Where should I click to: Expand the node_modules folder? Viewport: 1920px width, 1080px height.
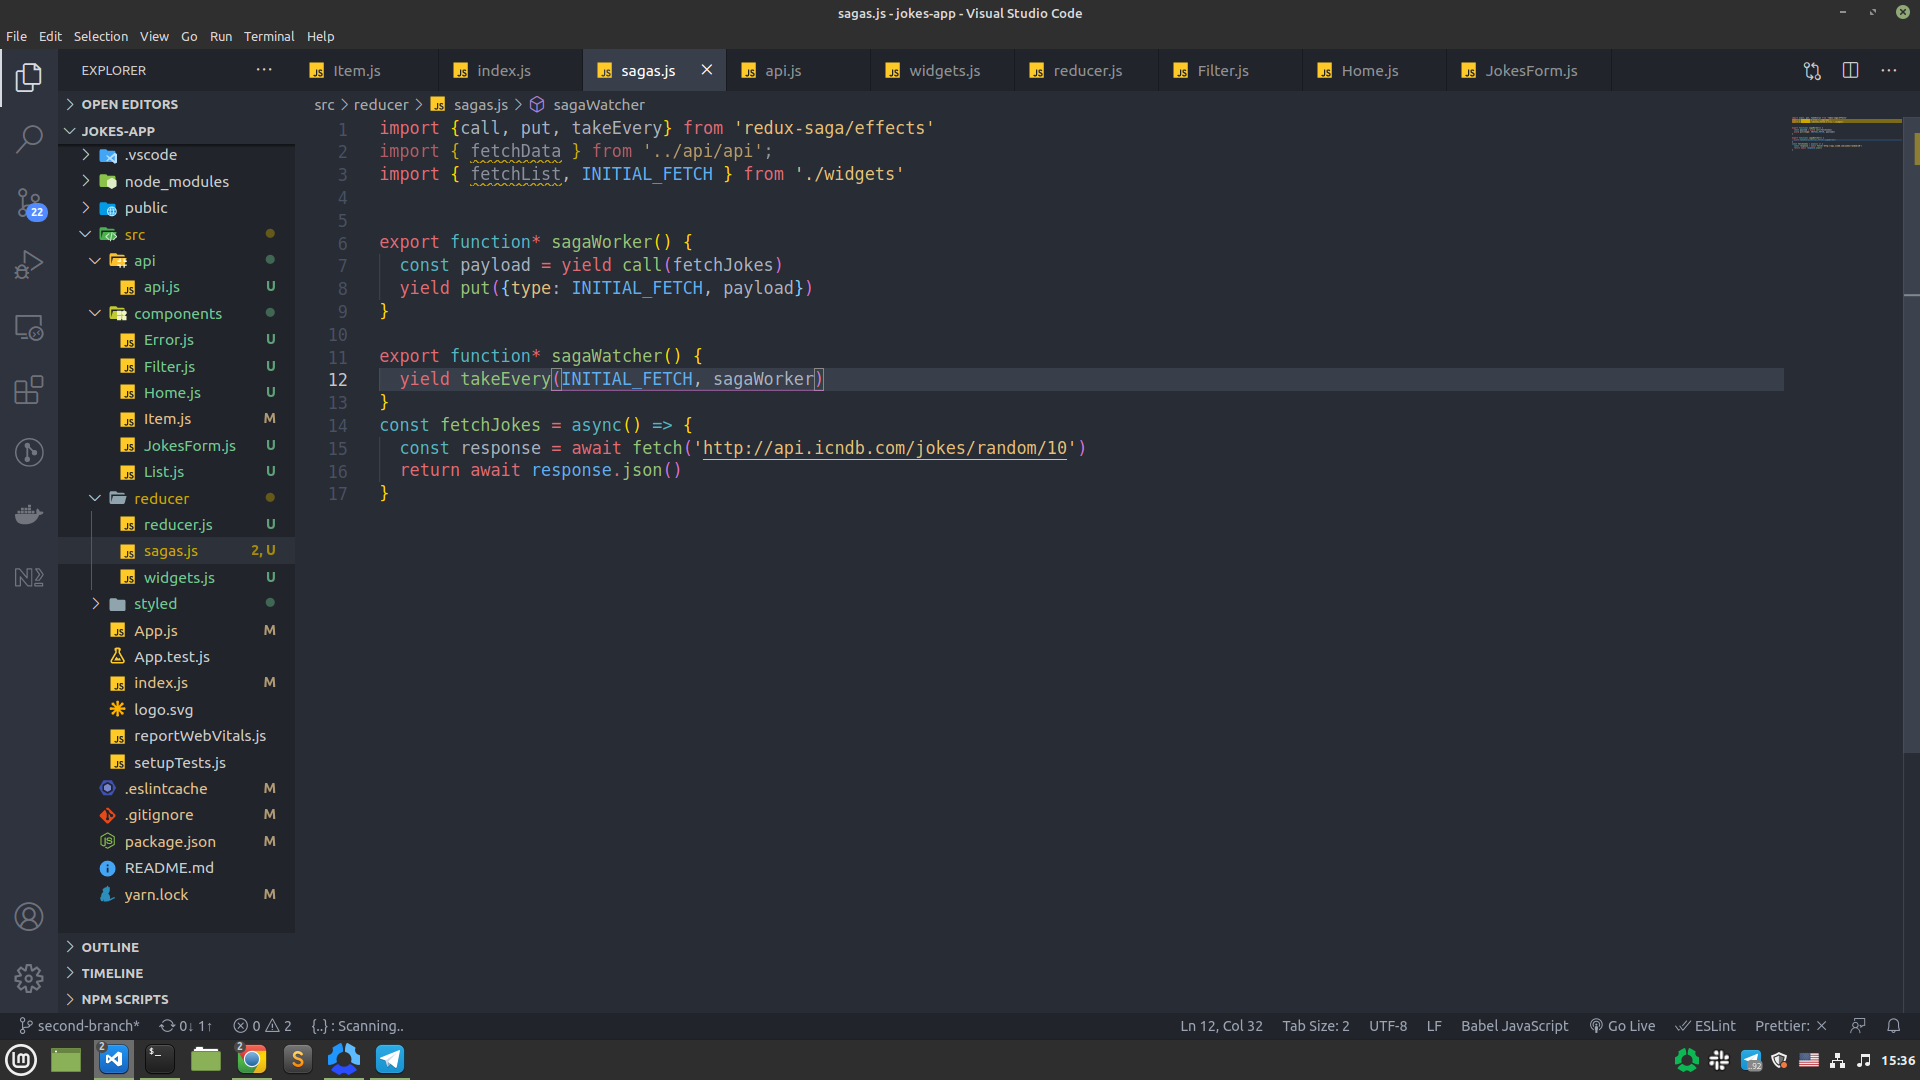pos(176,181)
